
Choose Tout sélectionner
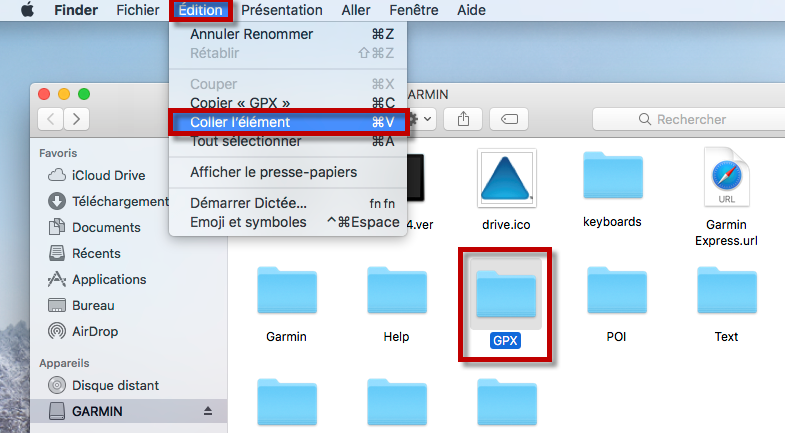288,141
